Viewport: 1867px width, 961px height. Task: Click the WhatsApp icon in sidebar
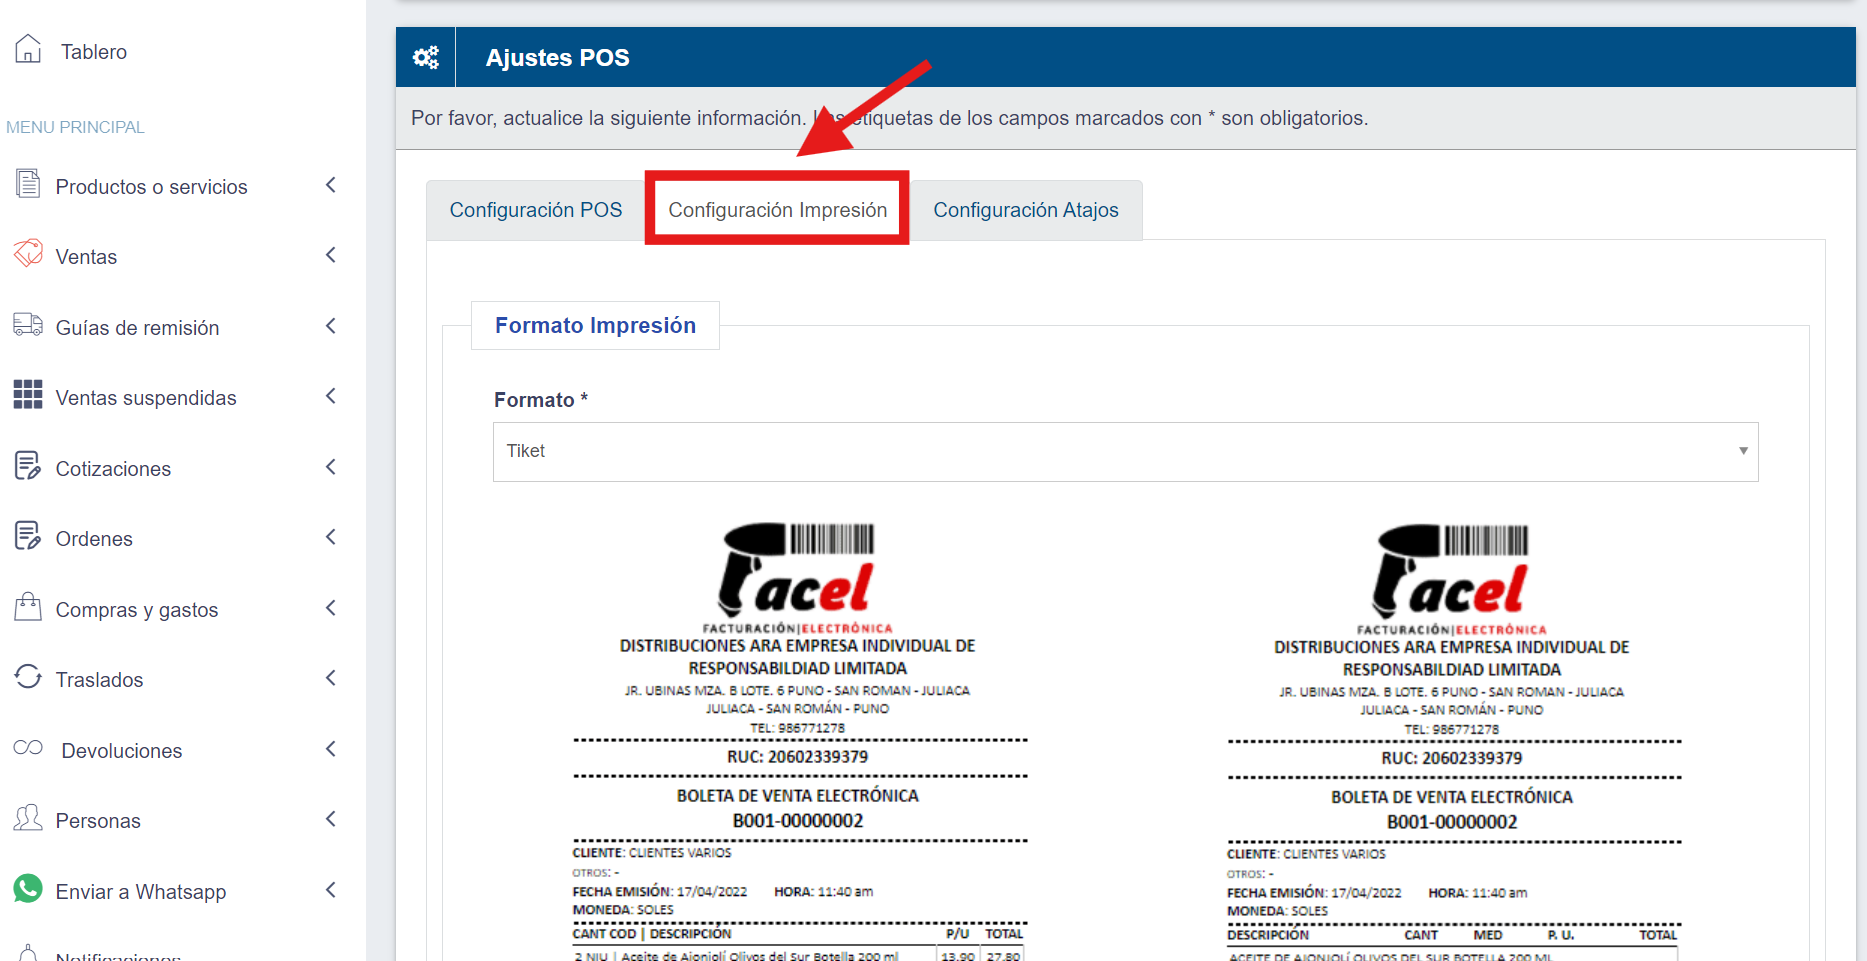(28, 889)
